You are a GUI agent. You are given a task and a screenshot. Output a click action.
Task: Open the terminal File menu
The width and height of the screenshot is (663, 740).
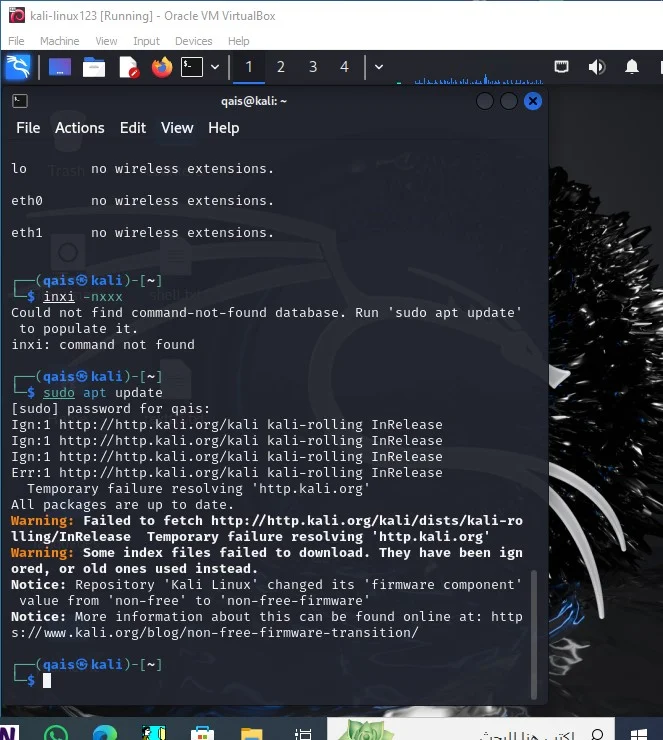28,128
